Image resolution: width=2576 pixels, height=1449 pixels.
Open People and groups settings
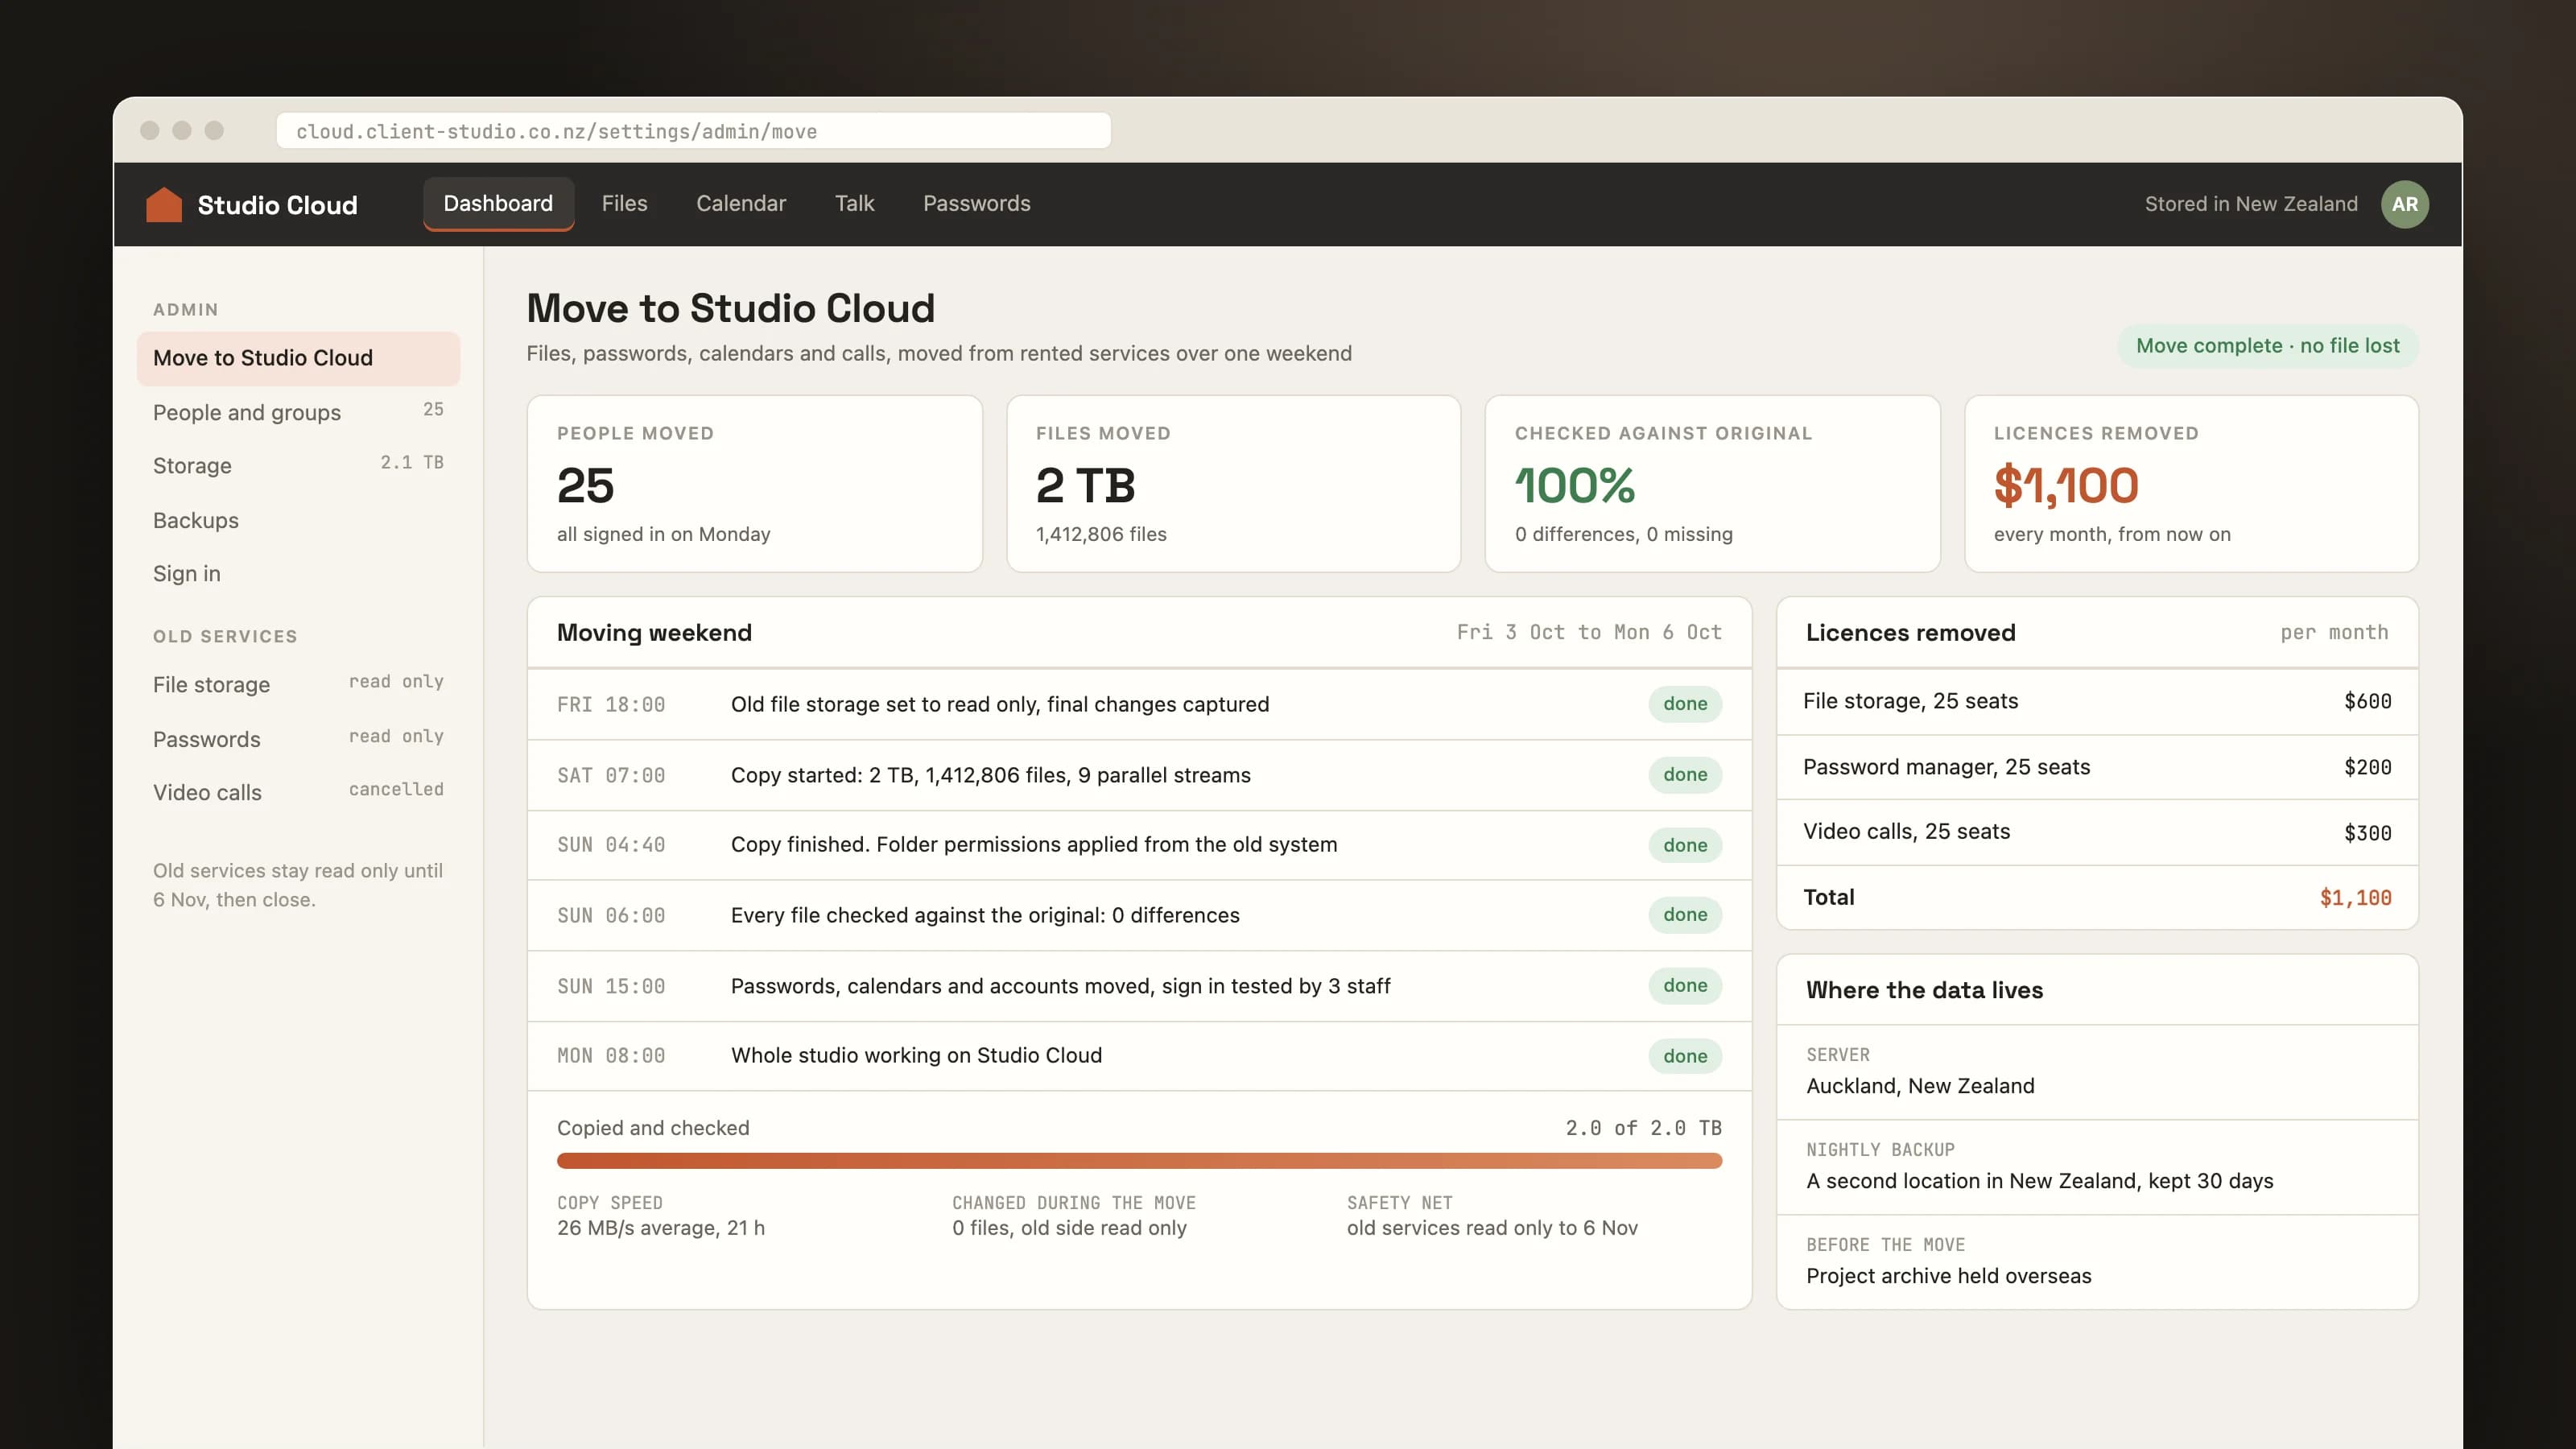click(x=298, y=412)
